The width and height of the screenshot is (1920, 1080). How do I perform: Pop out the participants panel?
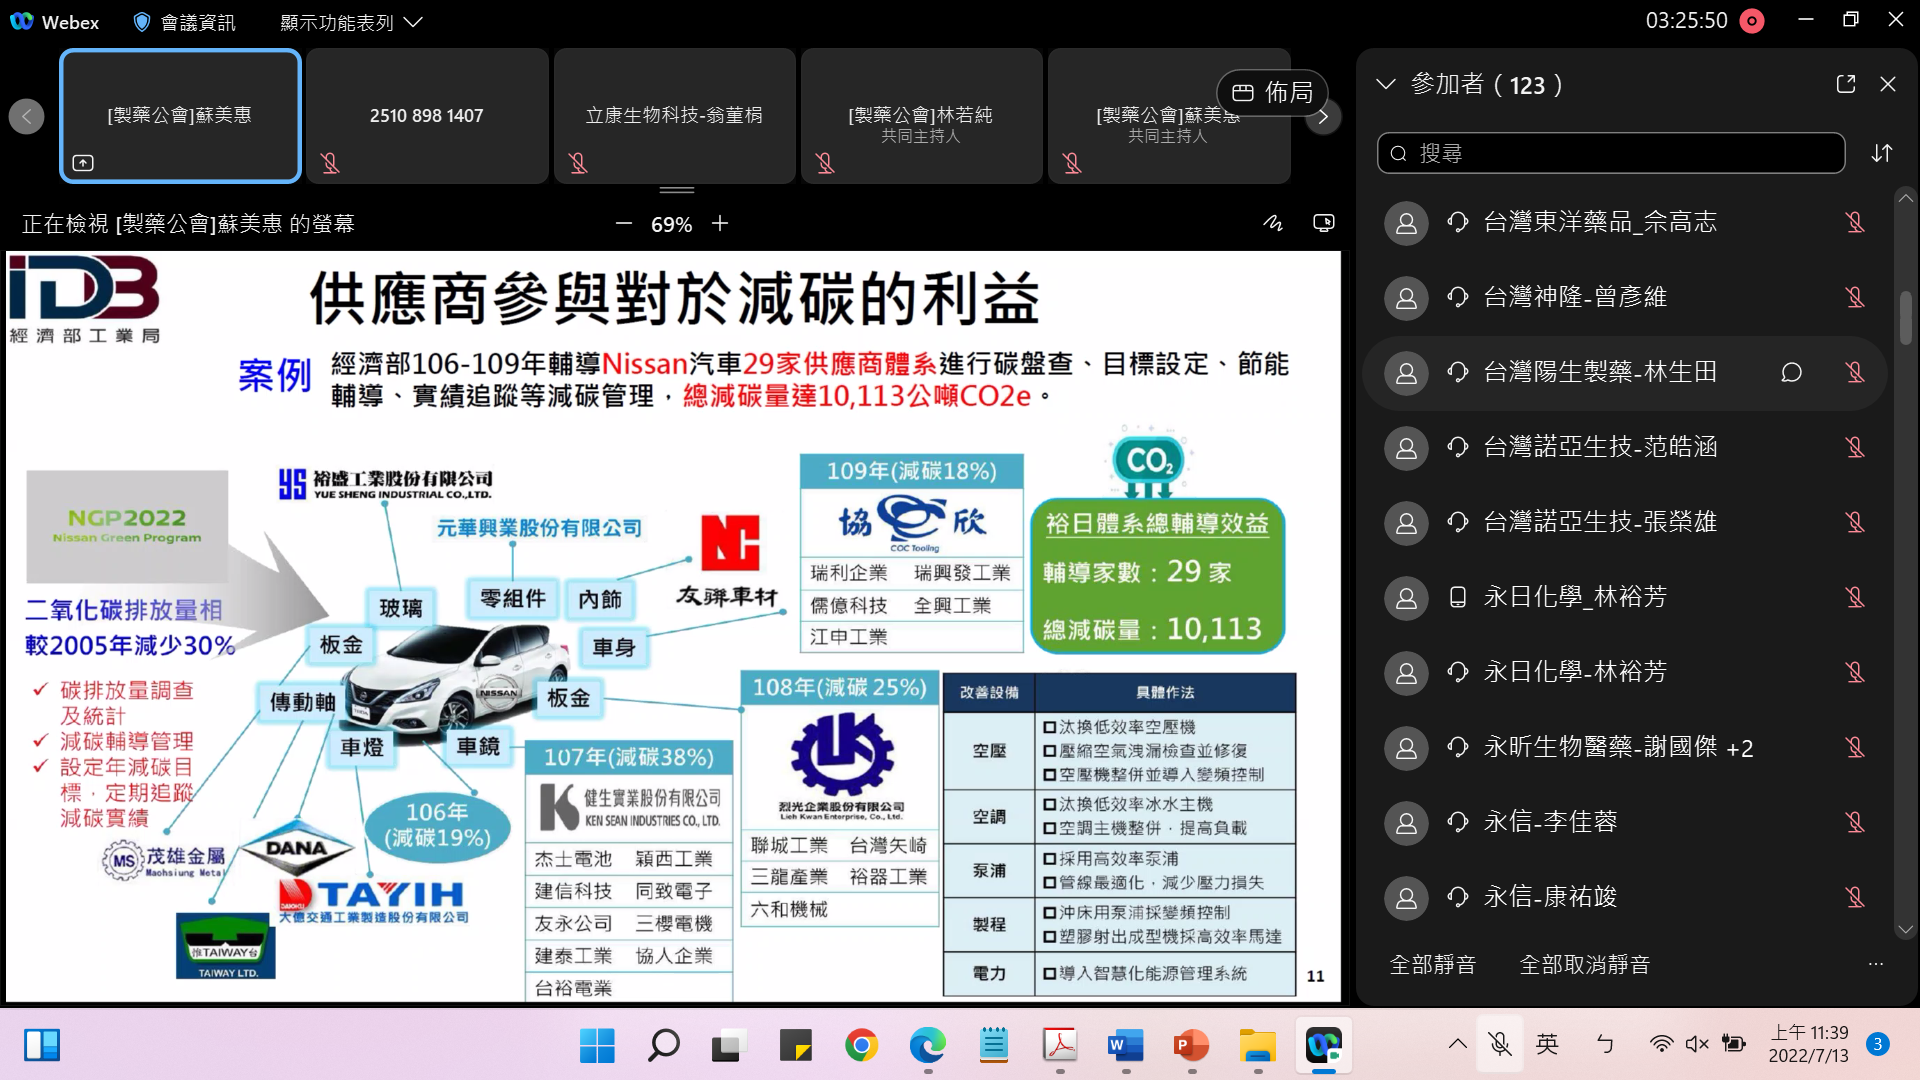[1846, 84]
